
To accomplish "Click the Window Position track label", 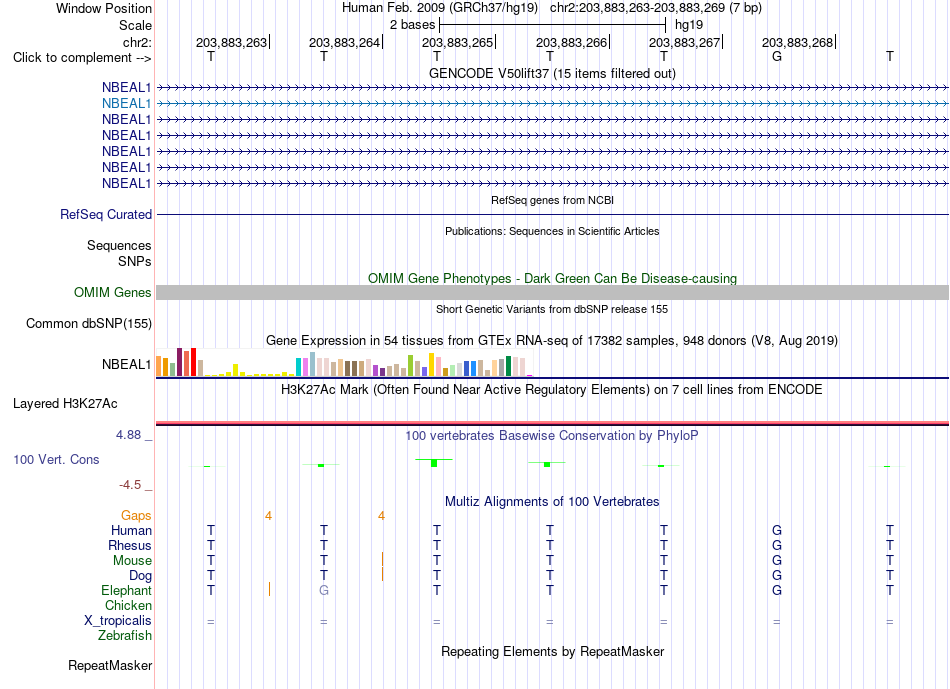I will [104, 8].
